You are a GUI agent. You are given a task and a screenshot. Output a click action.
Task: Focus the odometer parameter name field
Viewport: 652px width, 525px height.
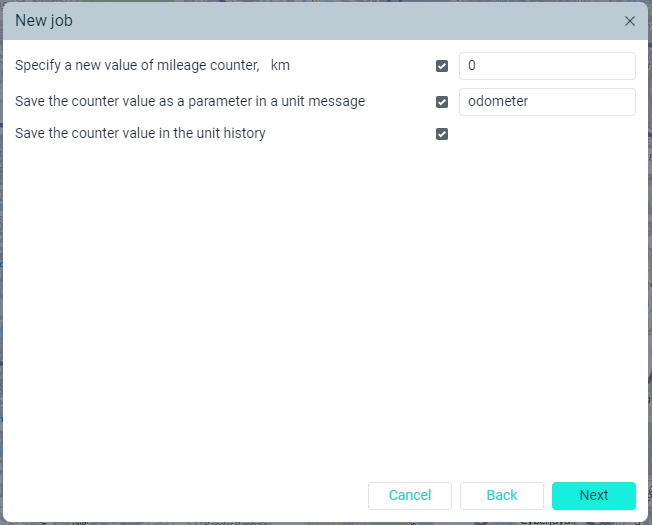(547, 102)
